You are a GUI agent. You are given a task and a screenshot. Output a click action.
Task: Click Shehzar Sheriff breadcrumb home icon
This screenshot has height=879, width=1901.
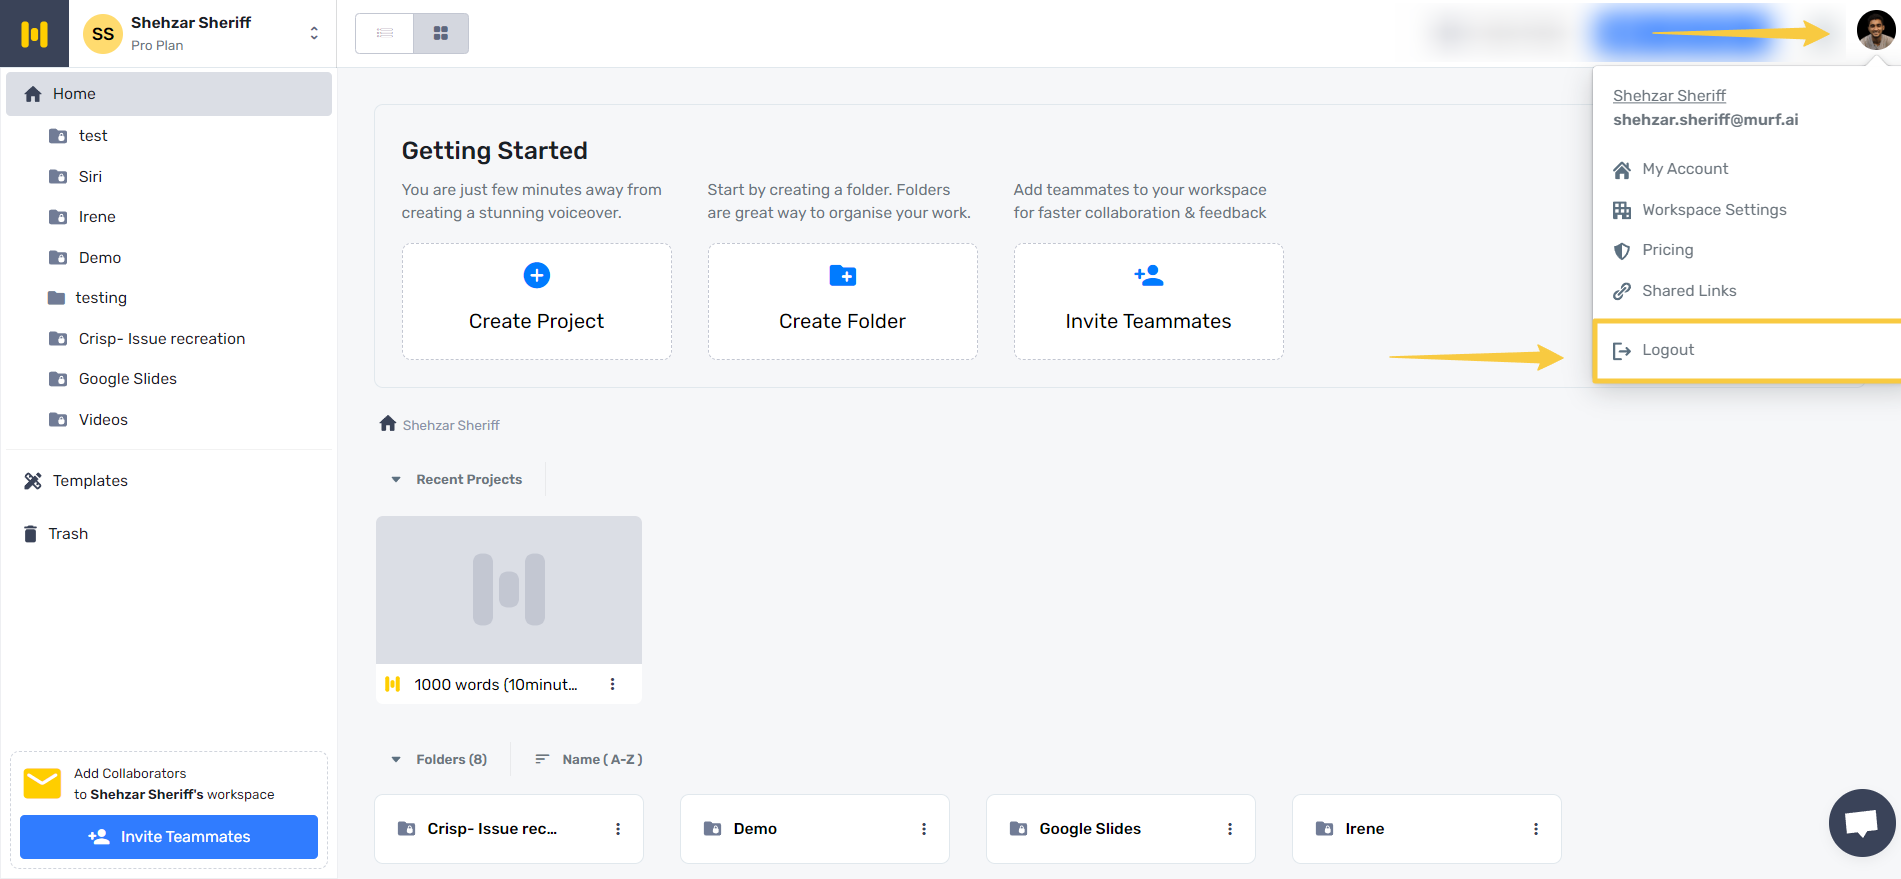(388, 424)
